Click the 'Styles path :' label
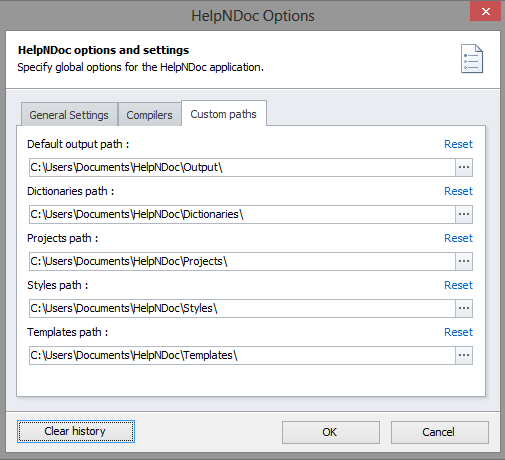Screen dimensions: 505x460 click(x=58, y=285)
